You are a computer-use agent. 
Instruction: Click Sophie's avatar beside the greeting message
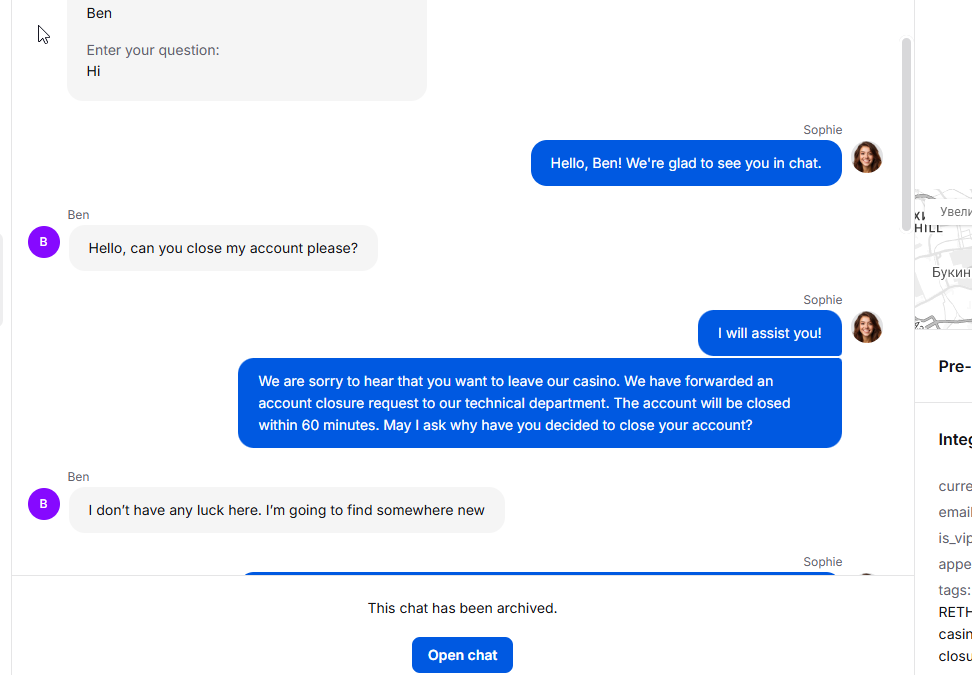coord(866,158)
